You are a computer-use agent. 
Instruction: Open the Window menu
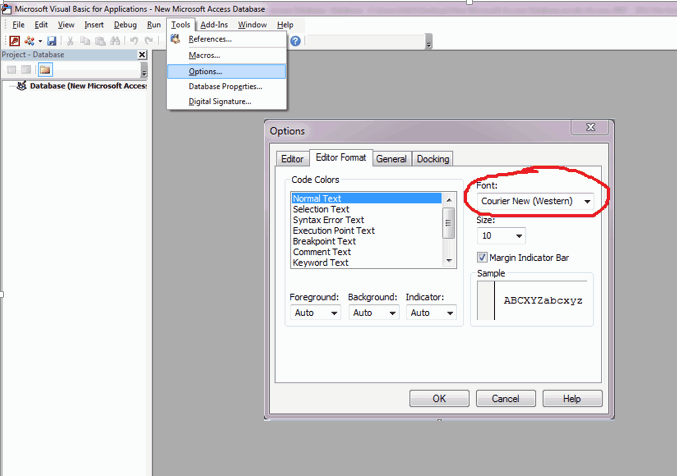point(252,25)
